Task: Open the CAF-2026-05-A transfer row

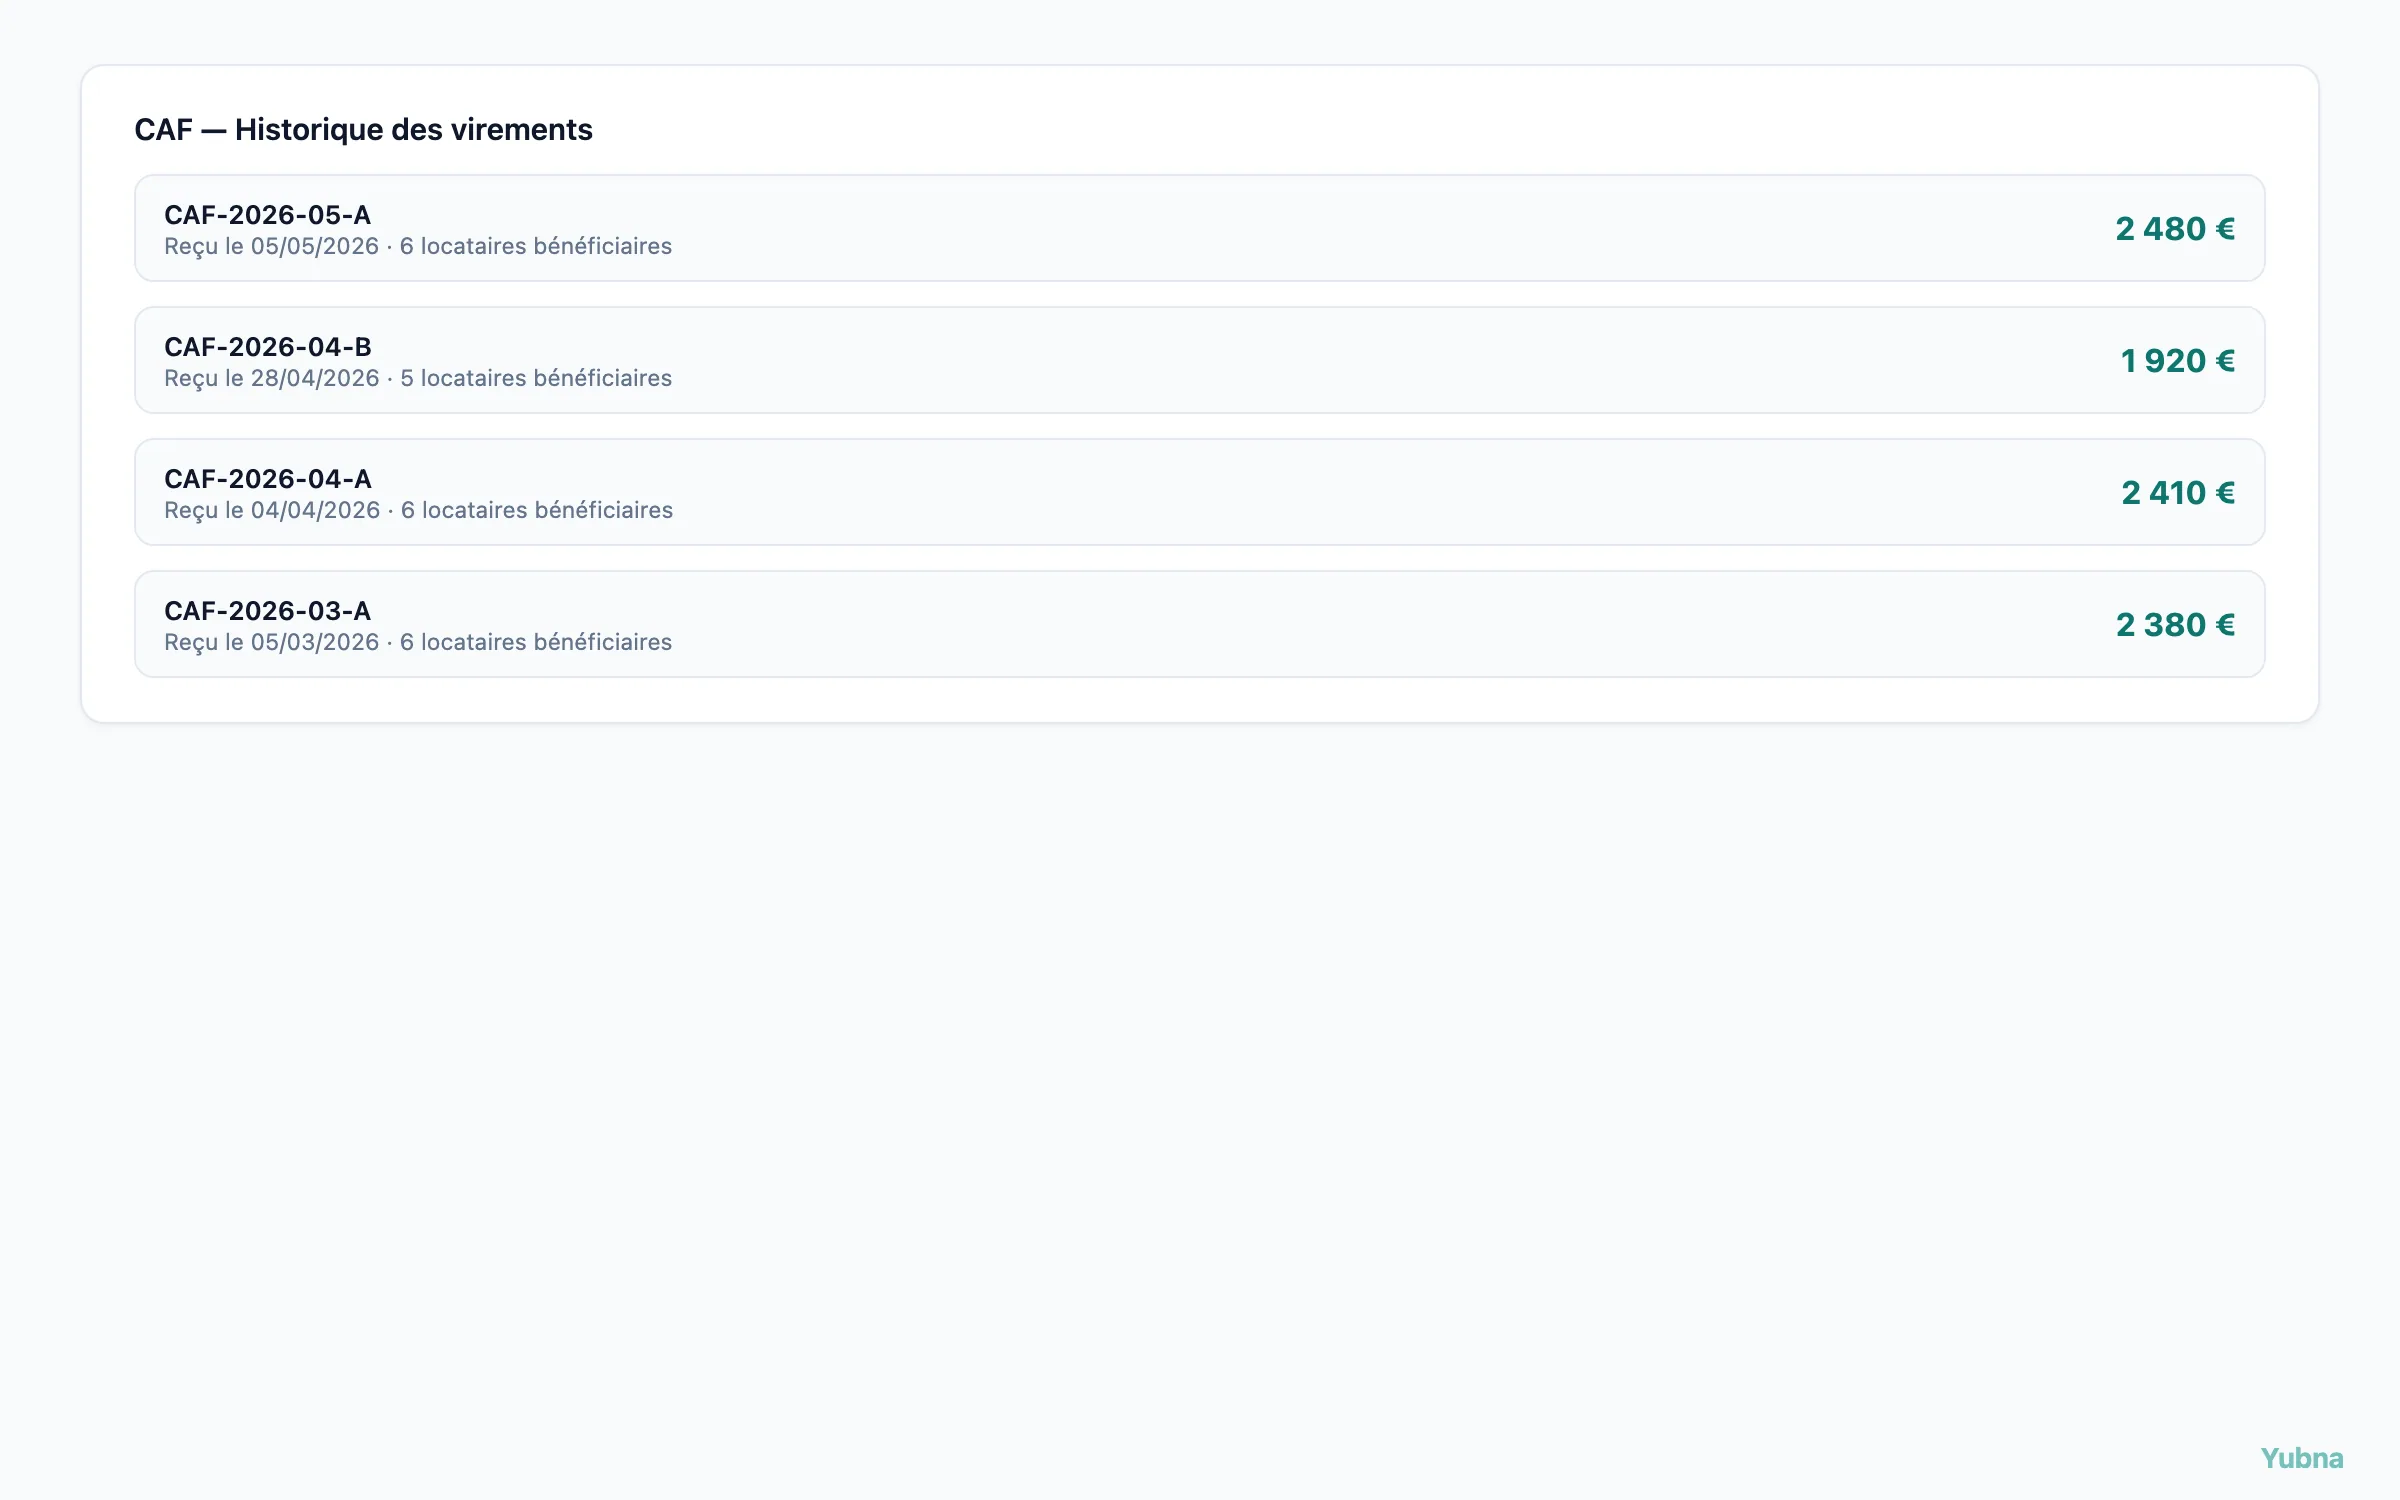Action: coord(1199,228)
